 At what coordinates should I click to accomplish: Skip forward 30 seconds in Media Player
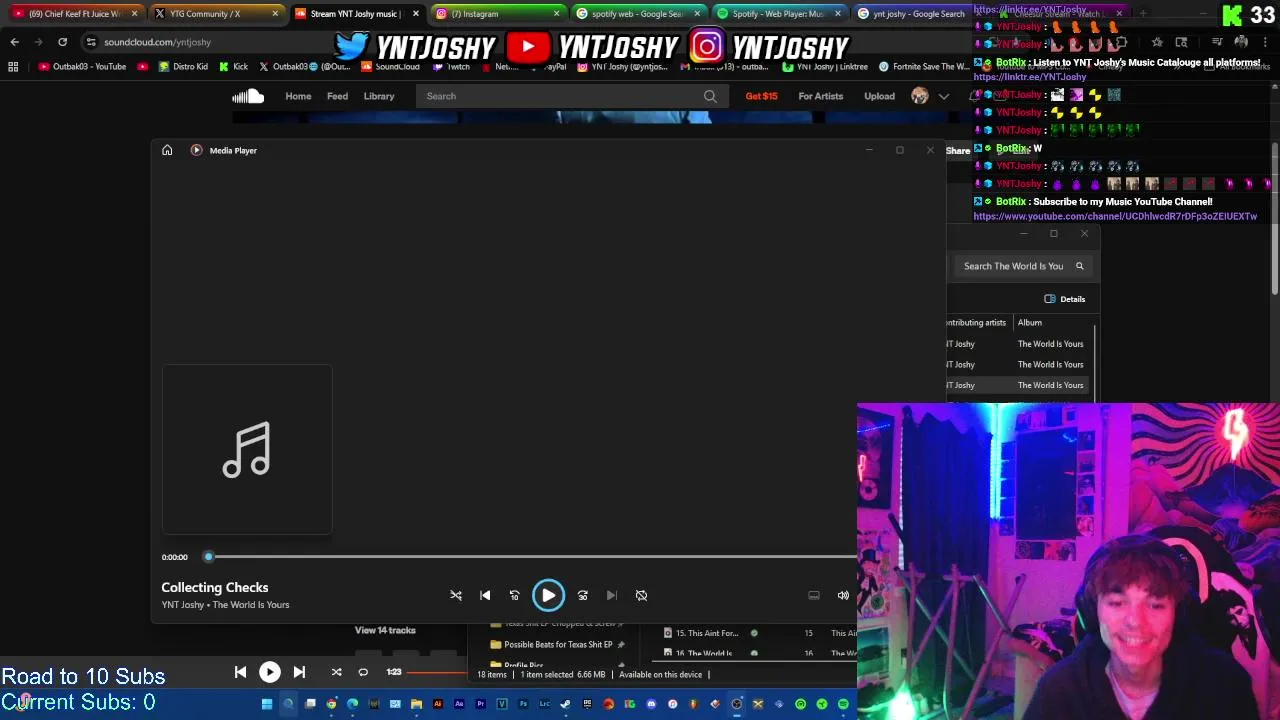(583, 595)
